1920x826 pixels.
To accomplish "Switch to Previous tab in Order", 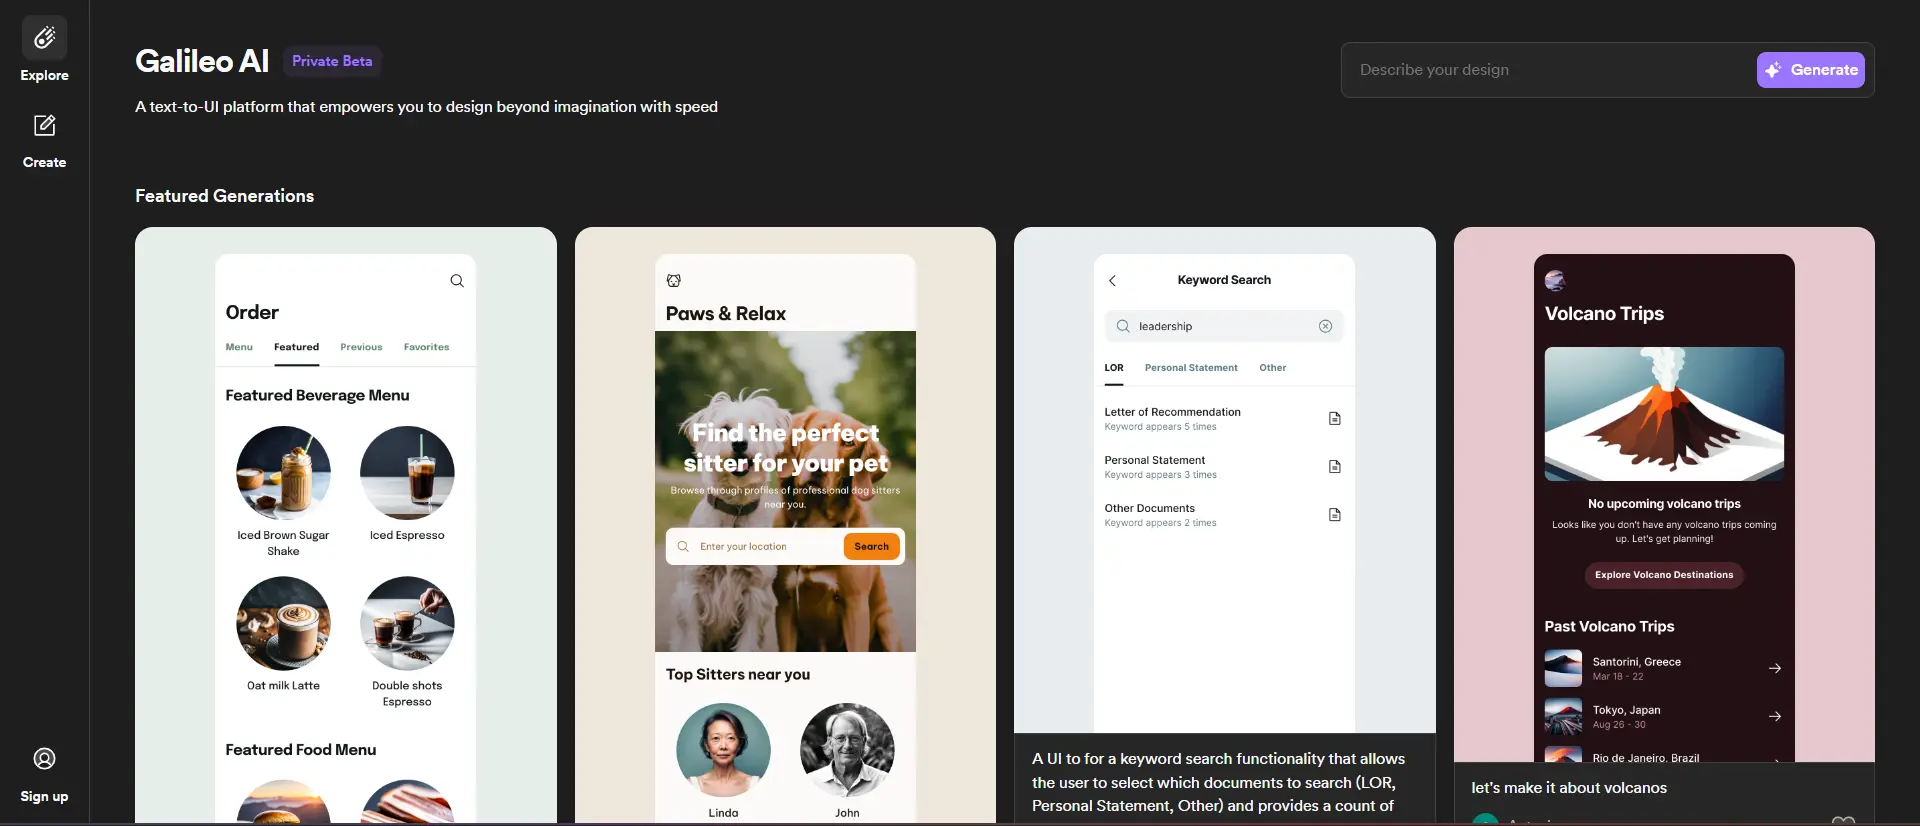I will 361,347.
